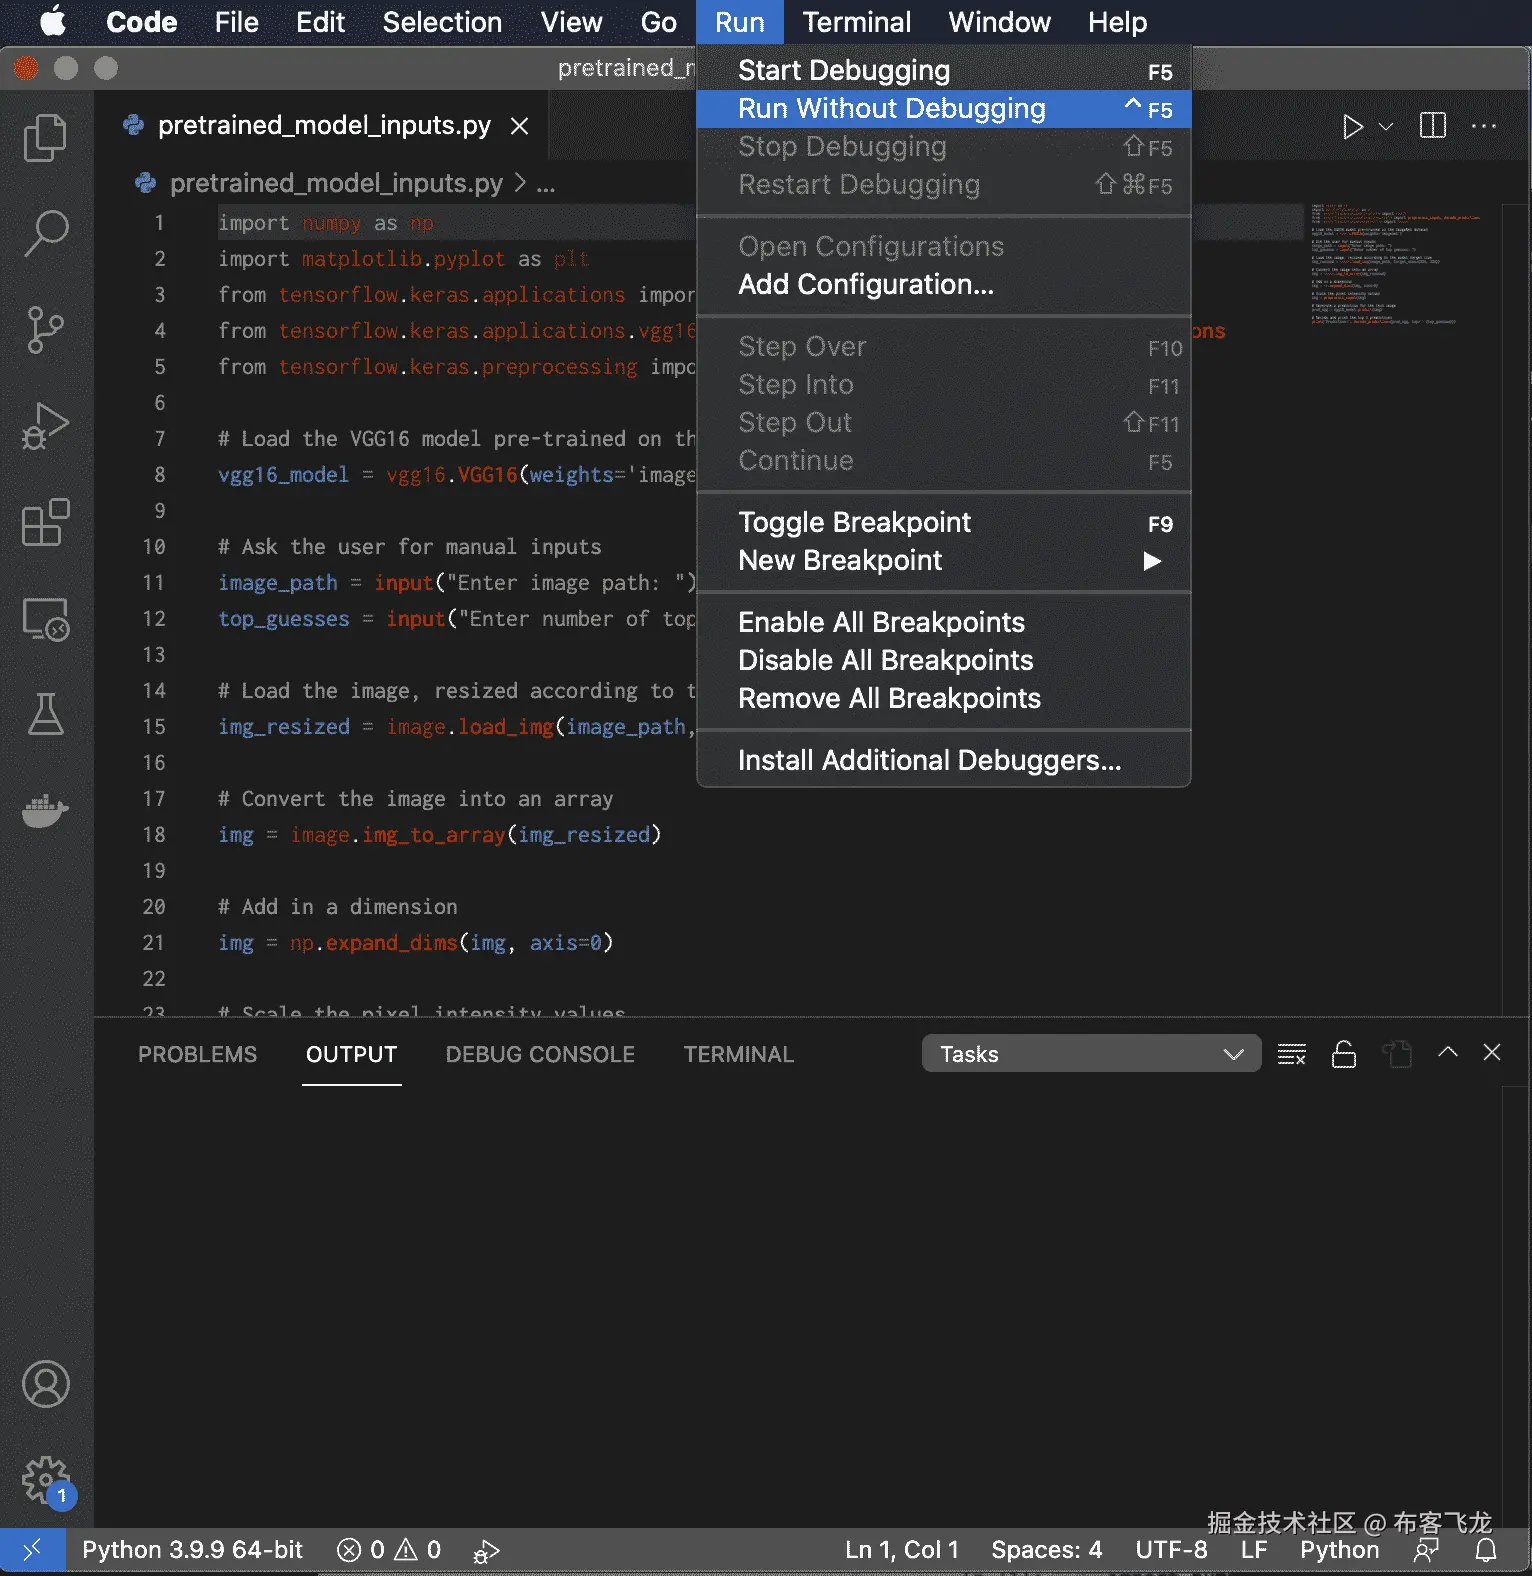This screenshot has width=1532, height=1576.
Task: Select Toggle Breakpoint in the Run menu
Action: point(854,522)
